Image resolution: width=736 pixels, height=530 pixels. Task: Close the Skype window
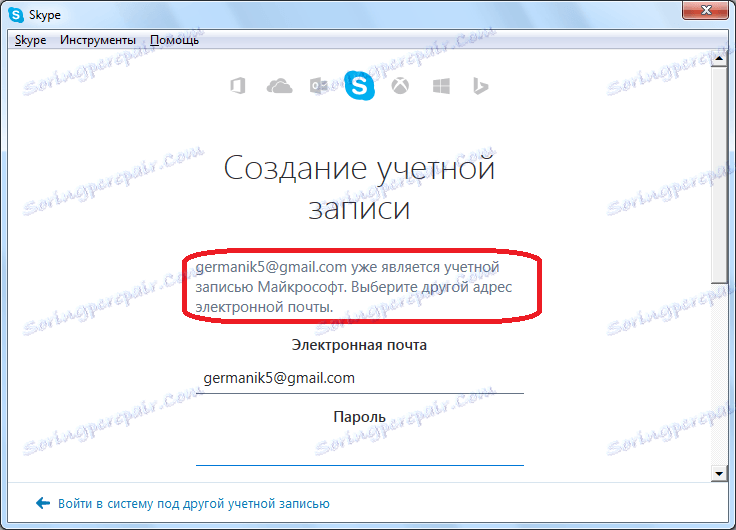pyautogui.click(x=705, y=10)
